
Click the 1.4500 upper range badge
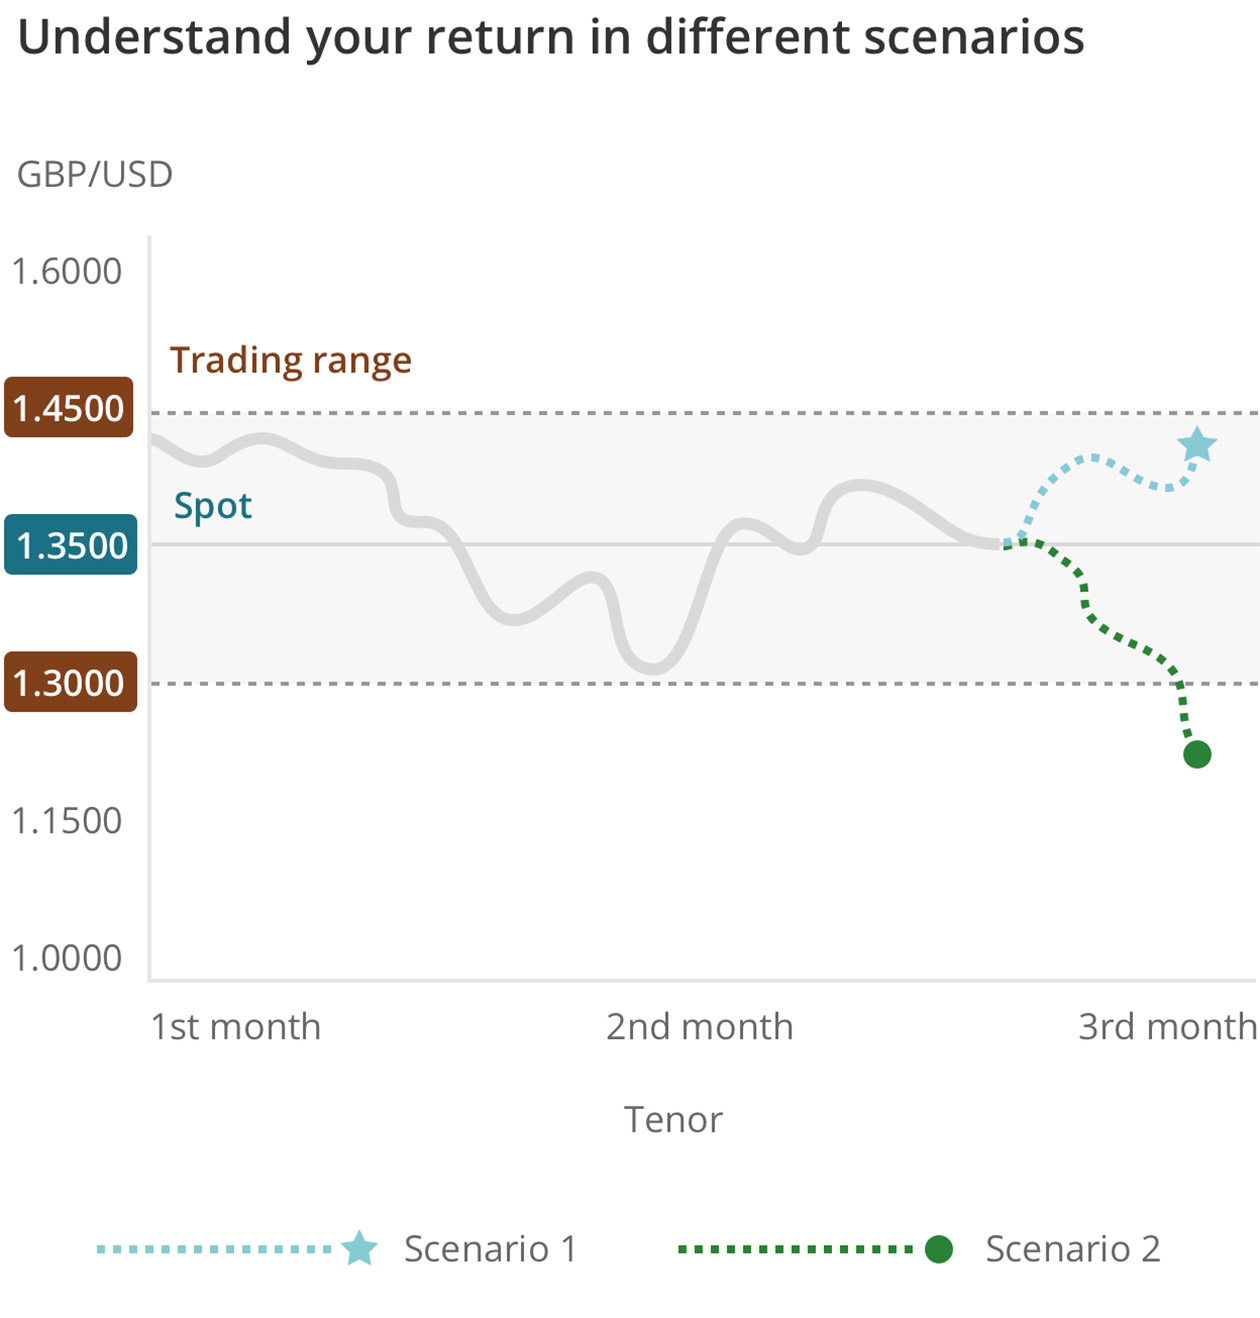[x=69, y=408]
